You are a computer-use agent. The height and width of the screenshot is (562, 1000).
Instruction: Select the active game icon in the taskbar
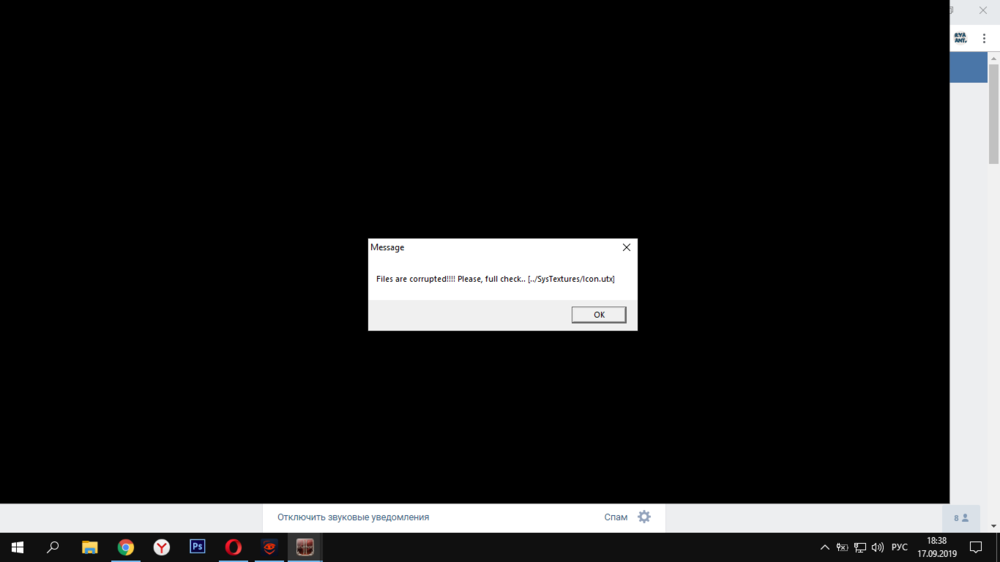point(305,547)
